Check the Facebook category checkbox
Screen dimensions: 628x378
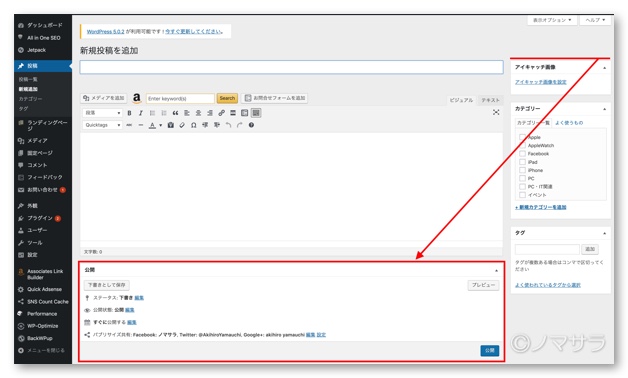tap(522, 153)
